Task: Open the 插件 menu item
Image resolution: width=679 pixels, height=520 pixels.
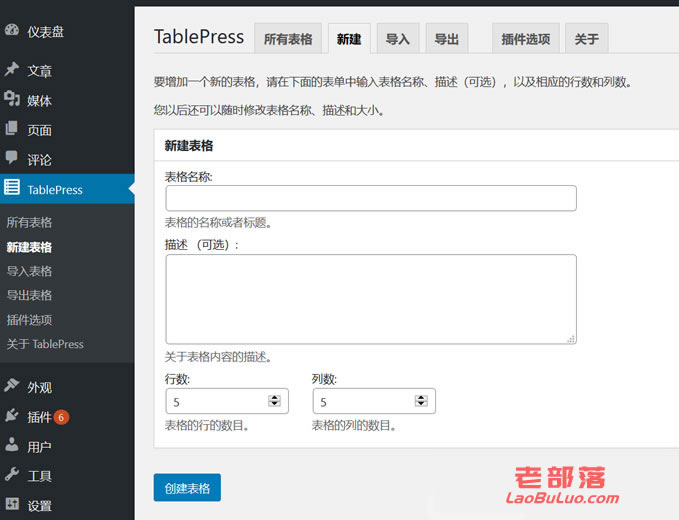Action: coord(39,417)
